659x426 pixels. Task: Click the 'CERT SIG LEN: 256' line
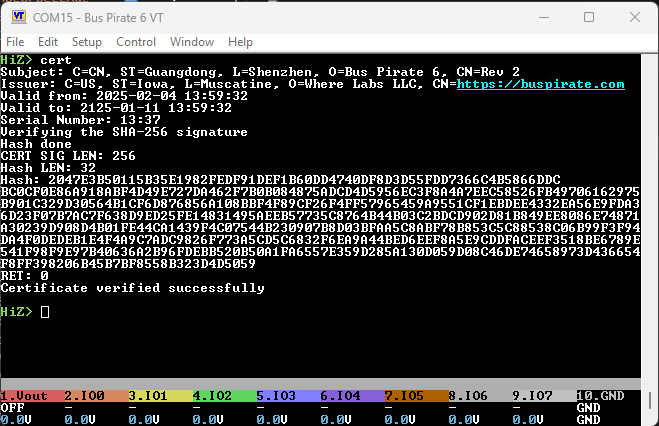coord(68,156)
